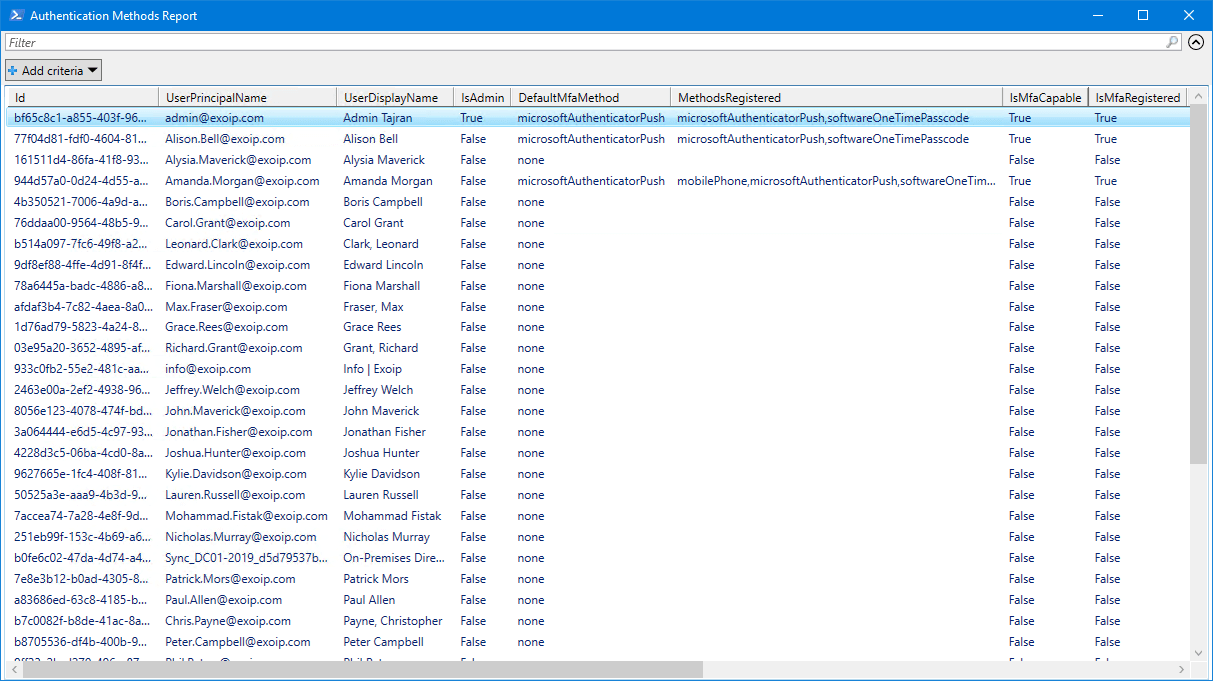This screenshot has width=1213, height=681.
Task: Select the info@exoip.com row
Action: (x=208, y=369)
